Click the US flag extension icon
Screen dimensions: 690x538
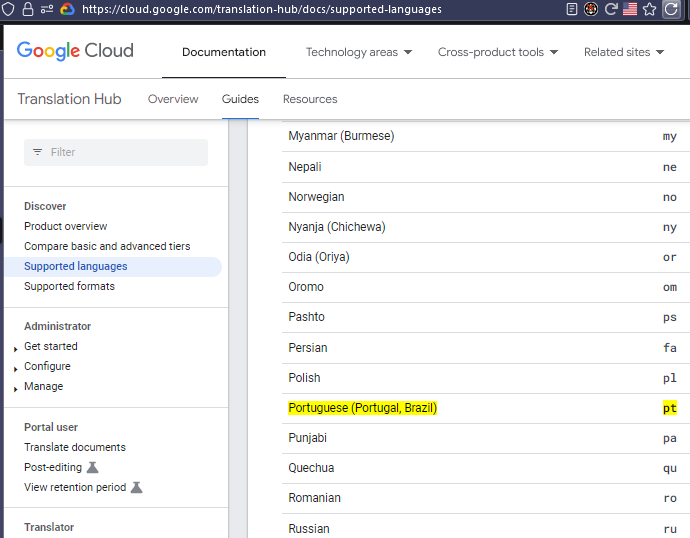(630, 9)
